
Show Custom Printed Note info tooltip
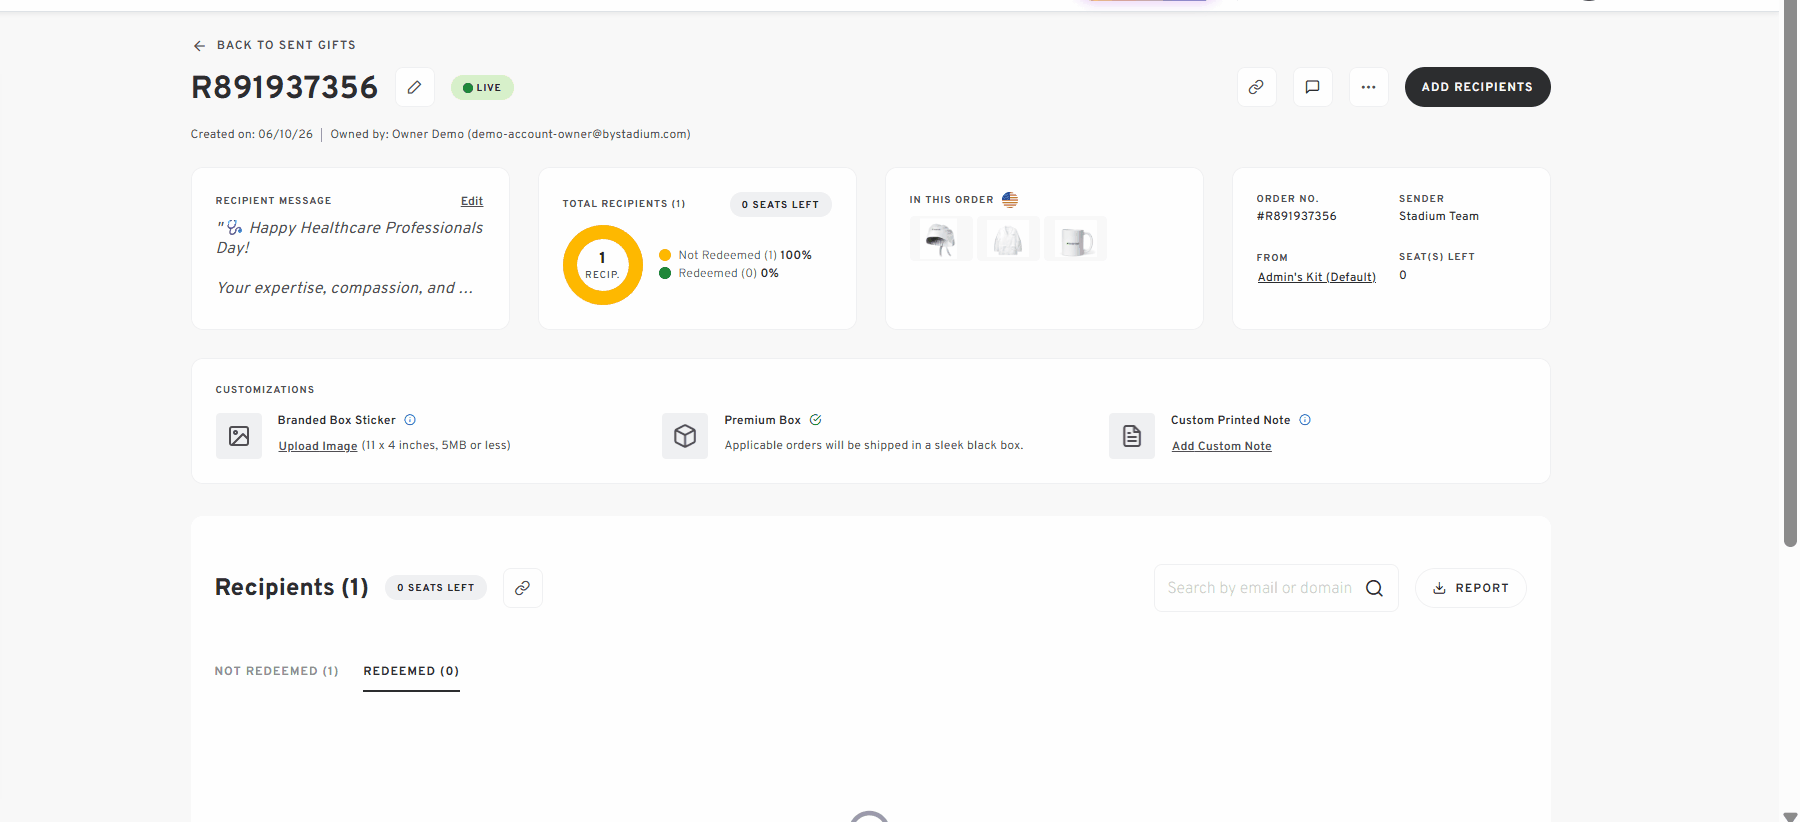(1305, 420)
